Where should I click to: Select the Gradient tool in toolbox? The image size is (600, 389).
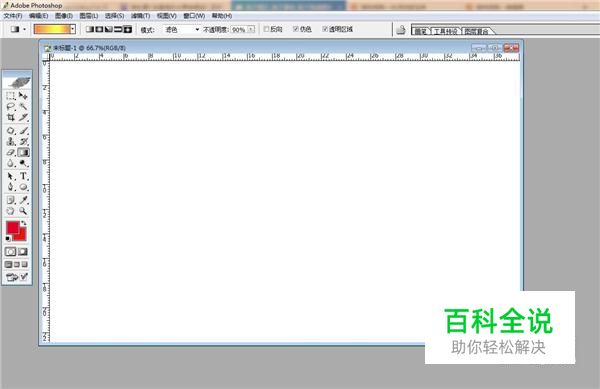23,153
